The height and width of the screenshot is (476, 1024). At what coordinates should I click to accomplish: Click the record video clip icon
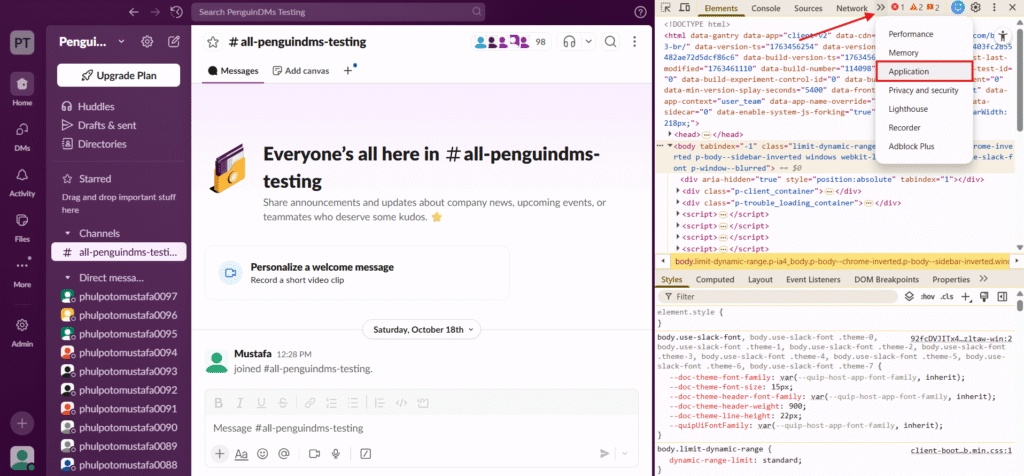pyautogui.click(x=314, y=454)
